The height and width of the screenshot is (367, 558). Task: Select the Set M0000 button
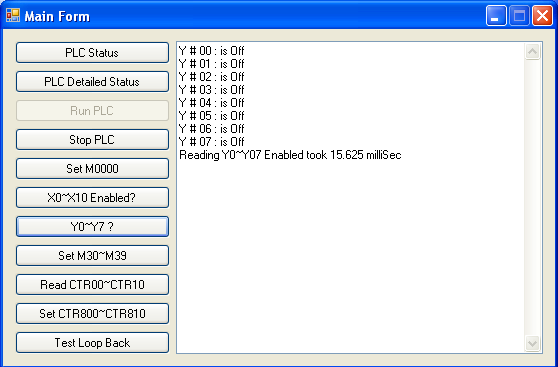(x=92, y=168)
